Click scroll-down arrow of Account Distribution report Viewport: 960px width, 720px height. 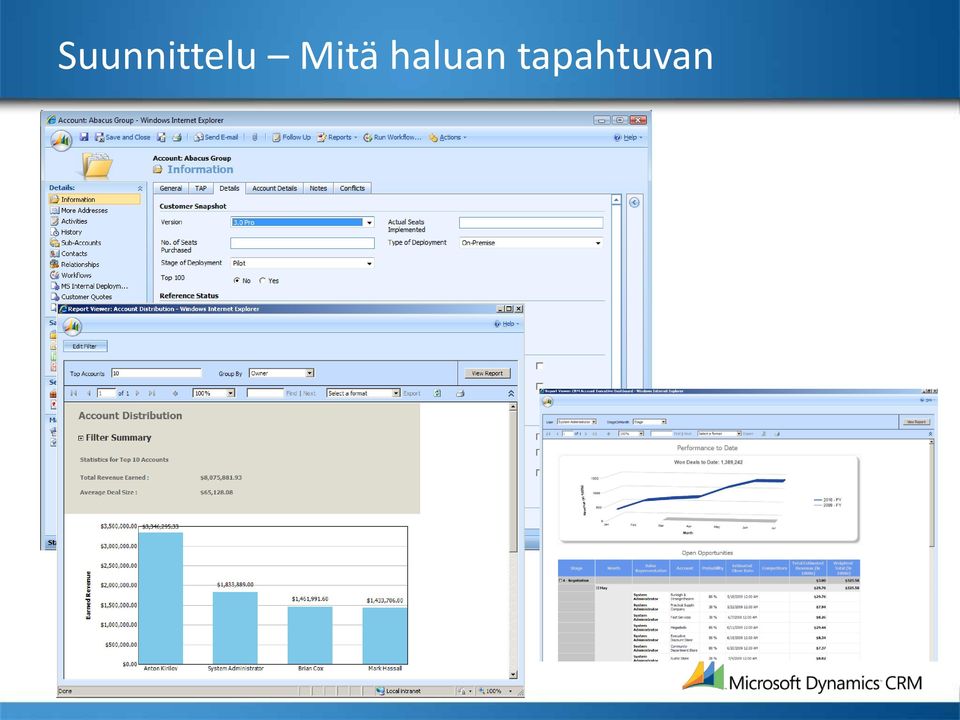click(x=513, y=674)
